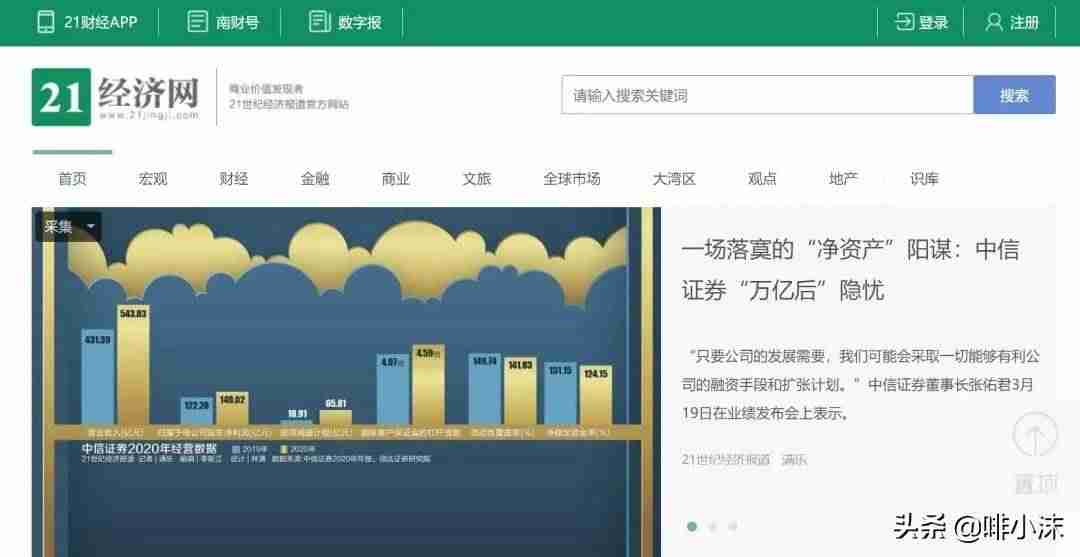Click the slogan text beside the site logo
Image resolution: width=1080 pixels, height=557 pixels.
click(289, 96)
